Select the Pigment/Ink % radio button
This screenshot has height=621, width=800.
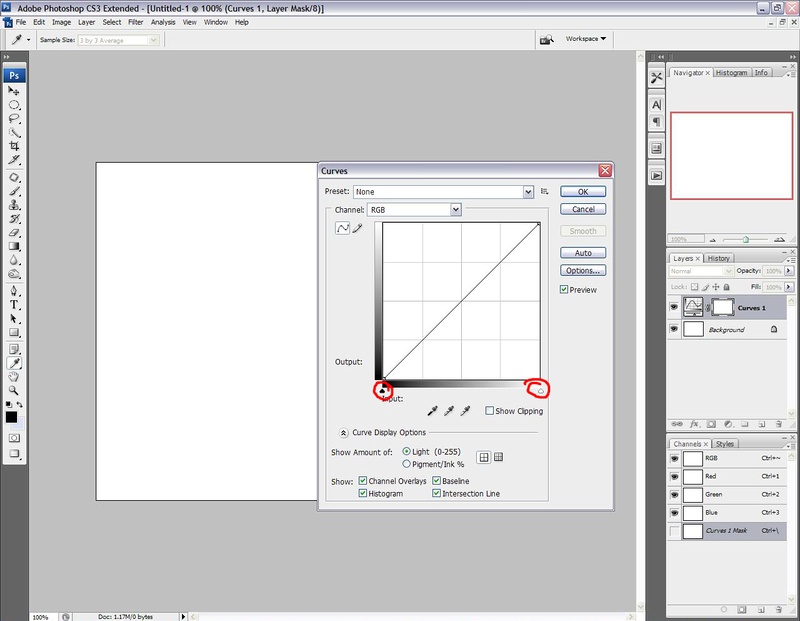coord(407,464)
